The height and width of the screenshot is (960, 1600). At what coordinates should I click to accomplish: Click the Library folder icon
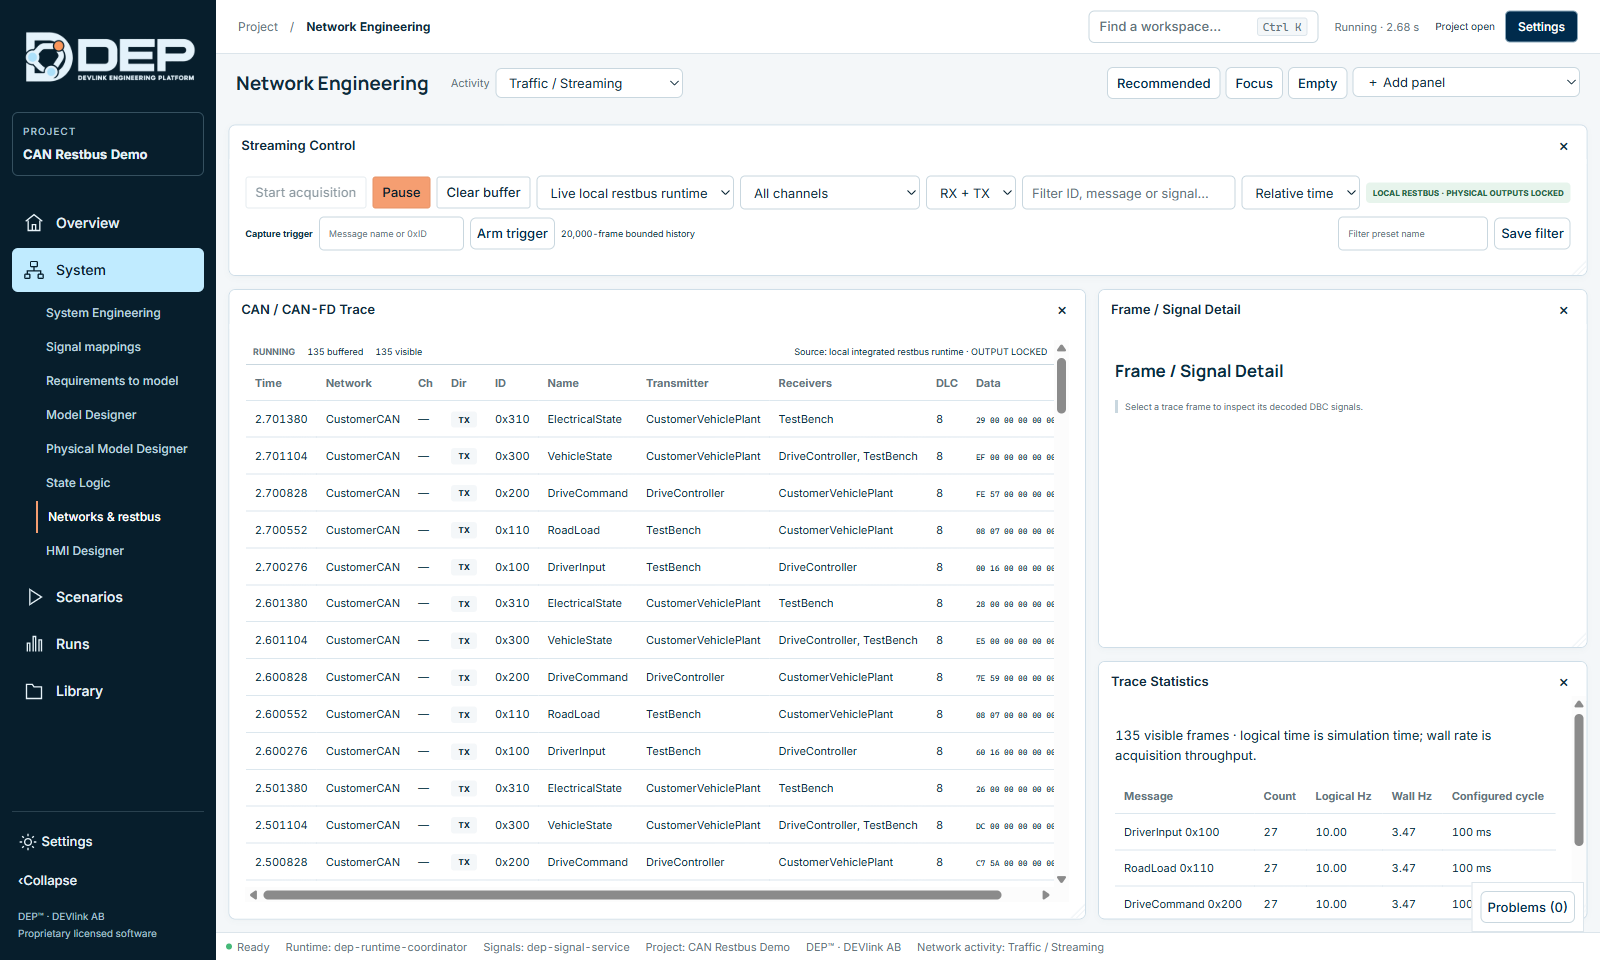click(x=34, y=691)
